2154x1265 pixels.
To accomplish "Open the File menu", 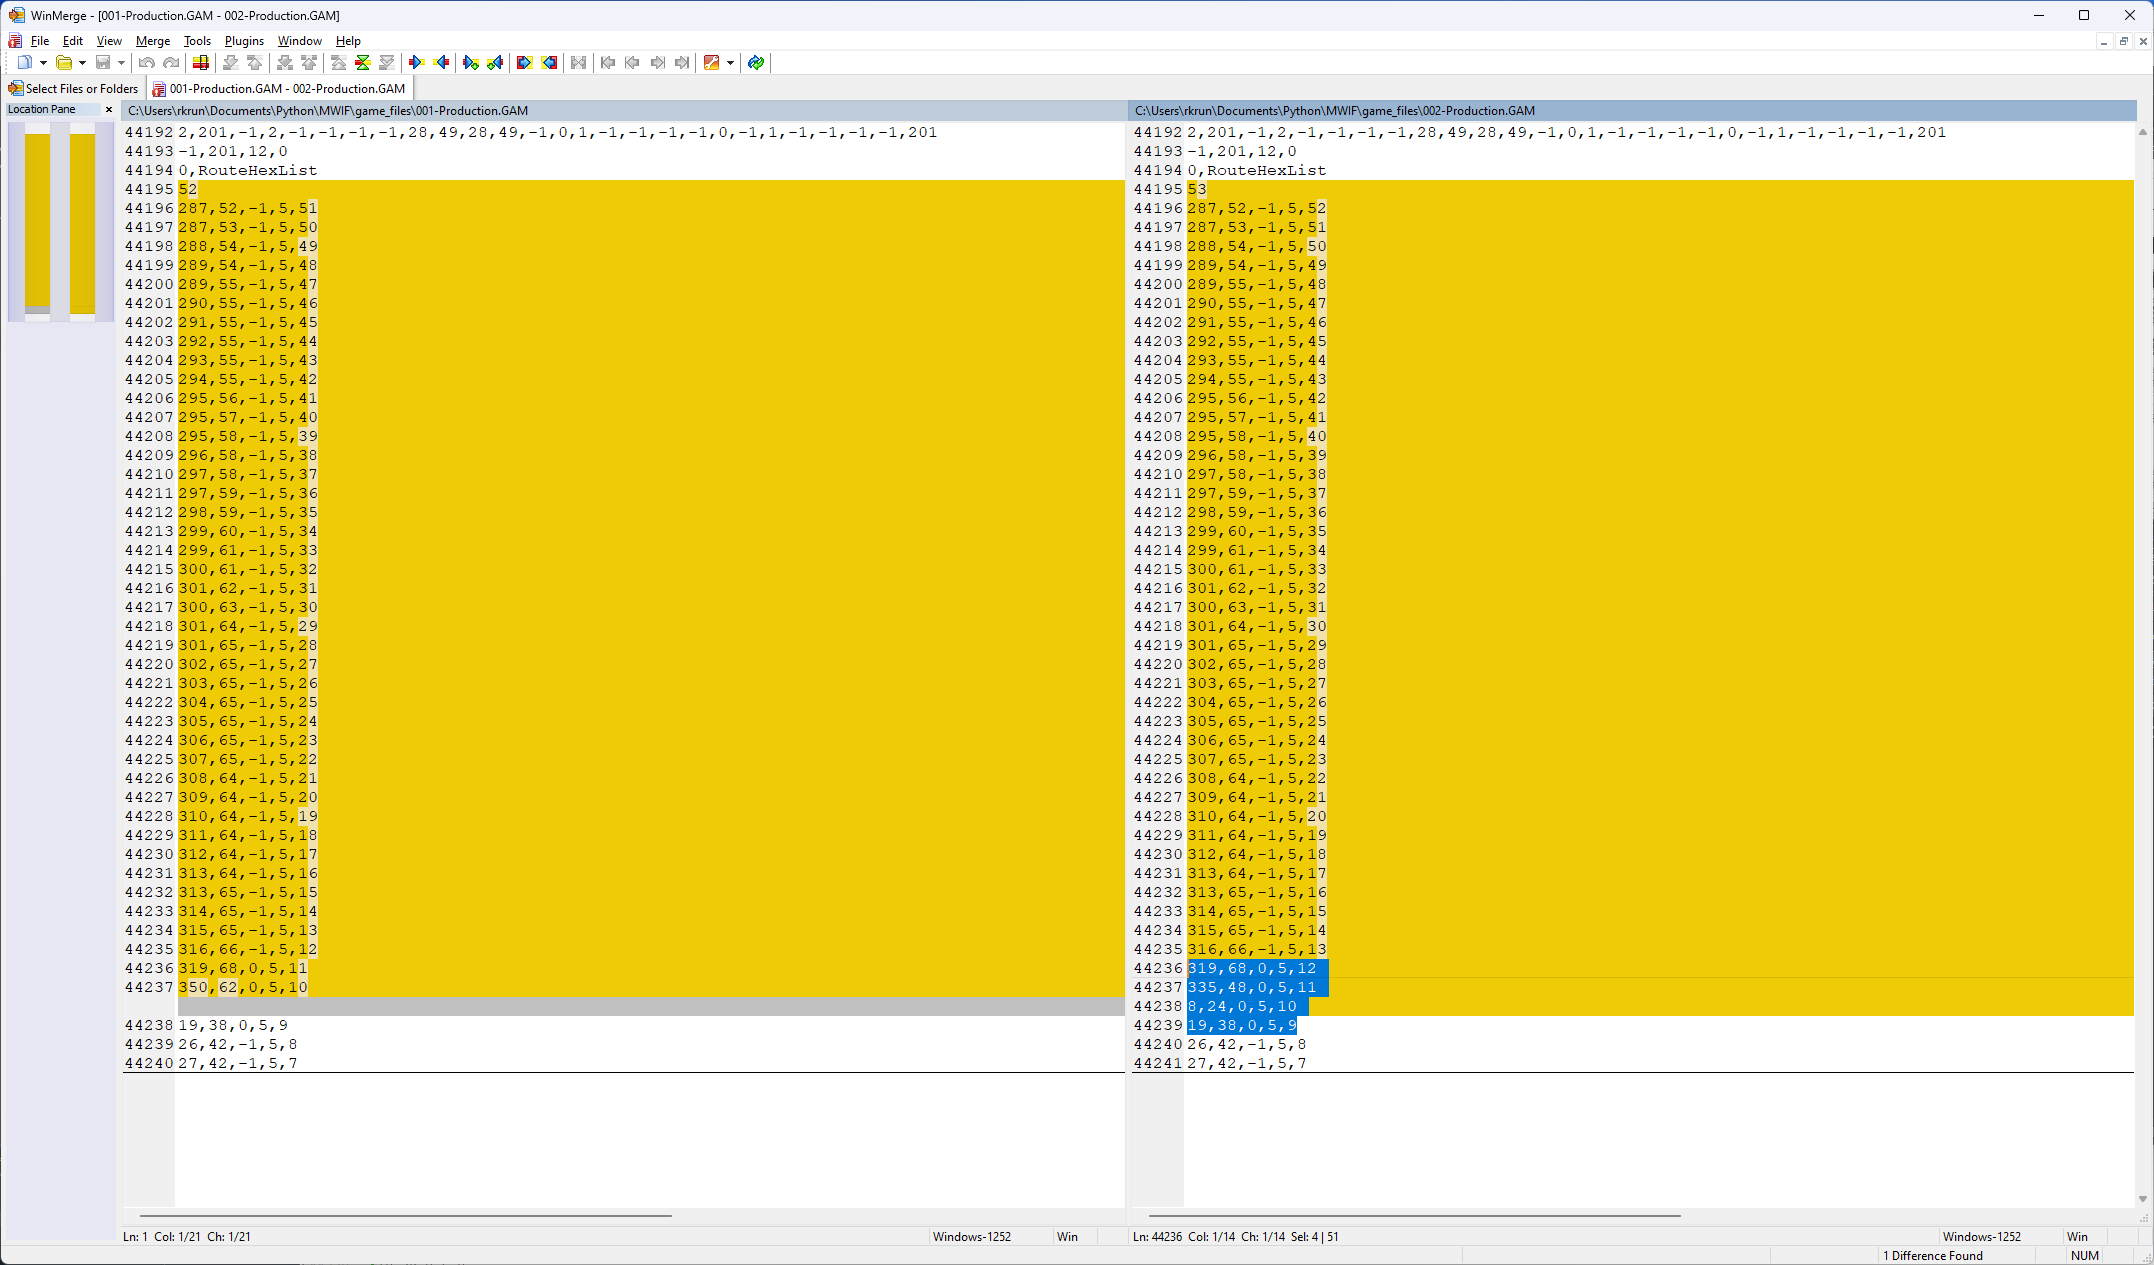I will pyautogui.click(x=40, y=41).
